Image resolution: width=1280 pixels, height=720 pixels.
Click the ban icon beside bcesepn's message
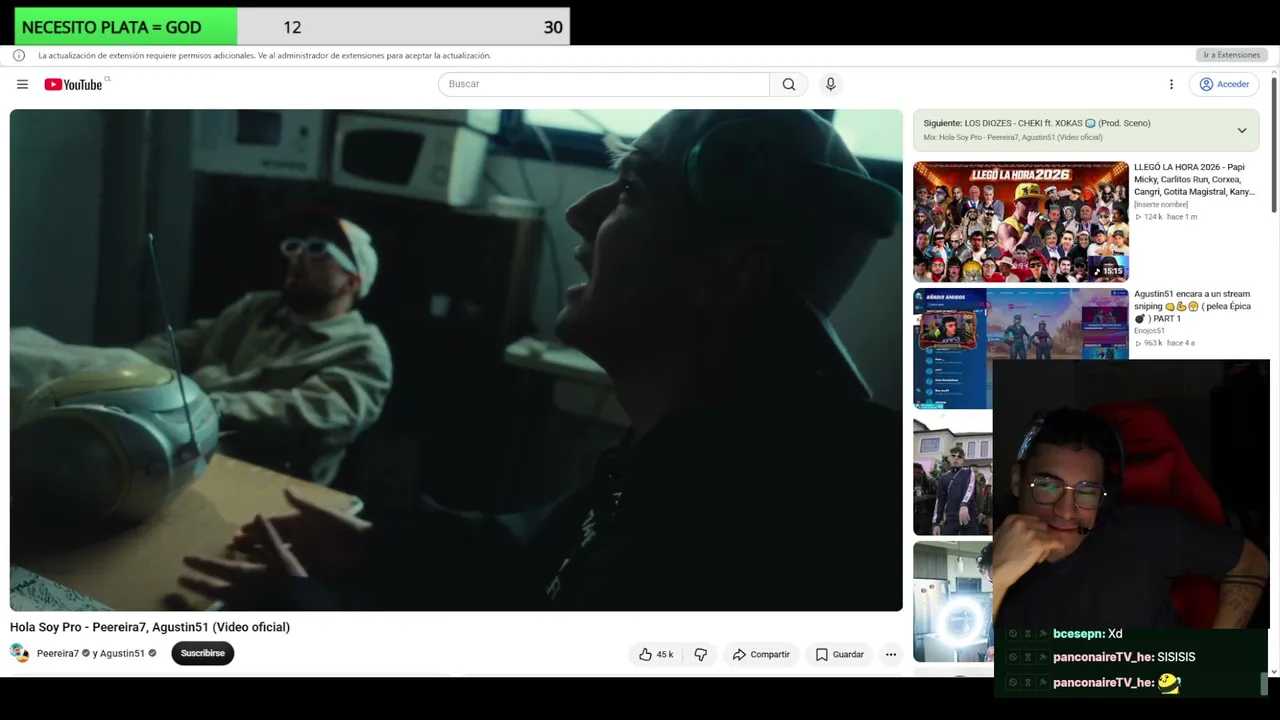[1013, 634]
